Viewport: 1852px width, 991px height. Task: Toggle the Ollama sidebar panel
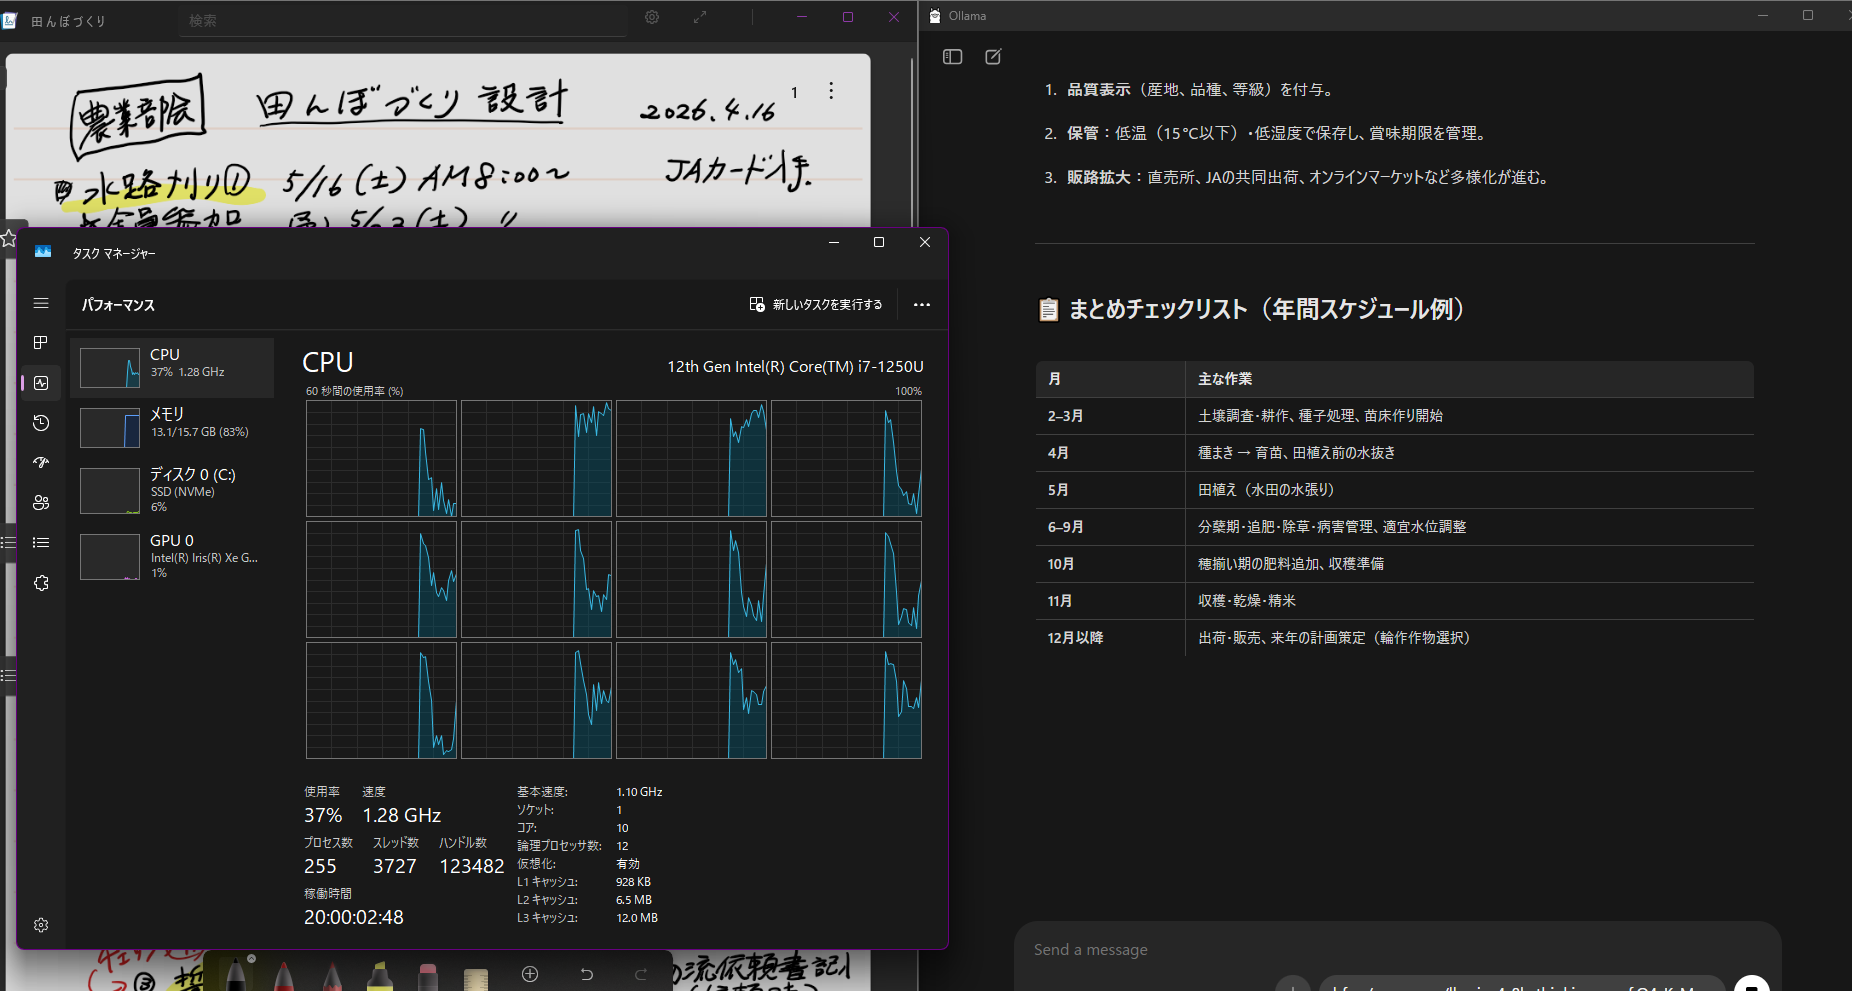(952, 57)
